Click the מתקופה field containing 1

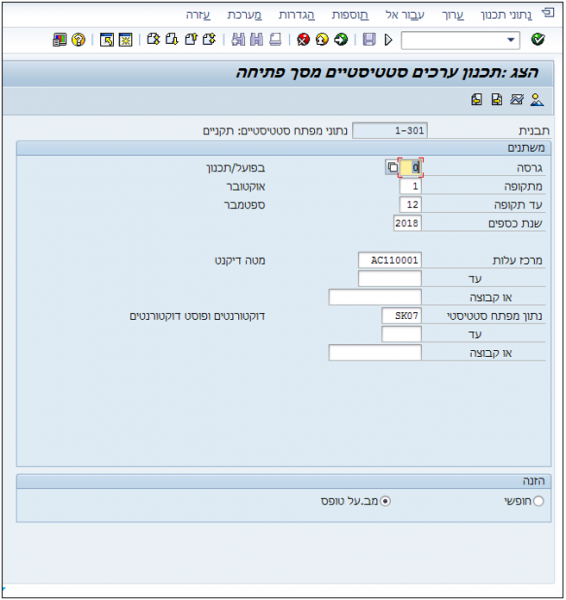[x=410, y=186]
